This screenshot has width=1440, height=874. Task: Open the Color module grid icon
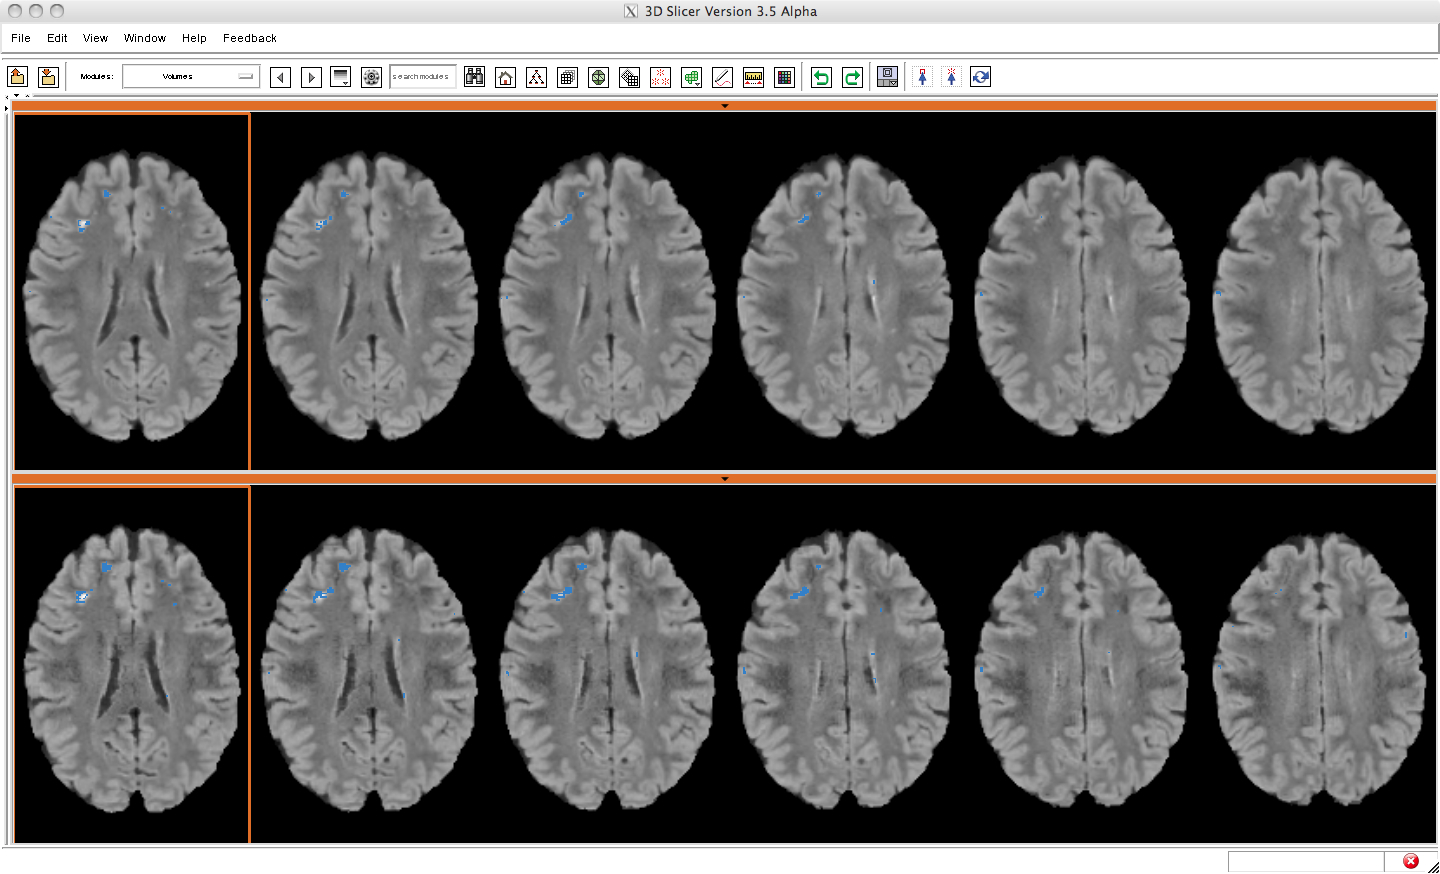coord(785,77)
